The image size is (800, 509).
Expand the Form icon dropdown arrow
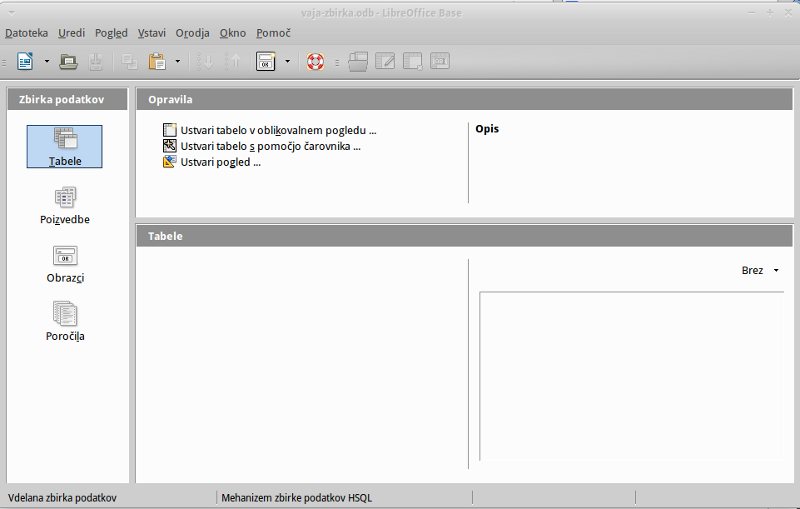click(x=287, y=62)
